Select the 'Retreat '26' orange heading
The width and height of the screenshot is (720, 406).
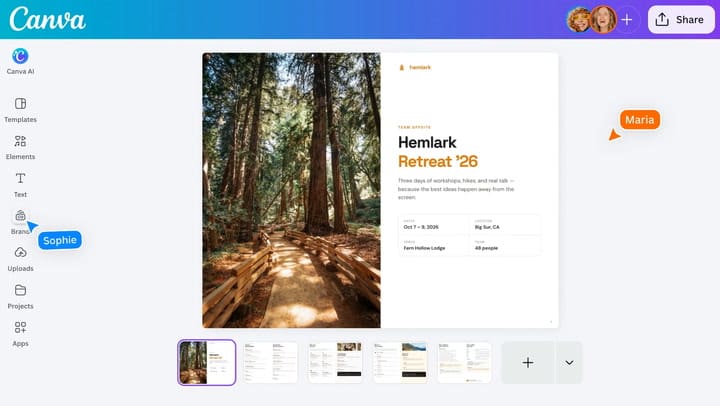[438, 162]
